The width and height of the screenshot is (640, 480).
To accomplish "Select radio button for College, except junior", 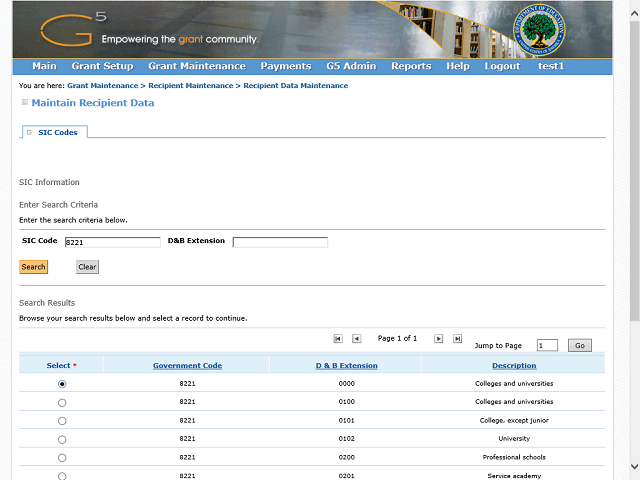I will [x=62, y=421].
